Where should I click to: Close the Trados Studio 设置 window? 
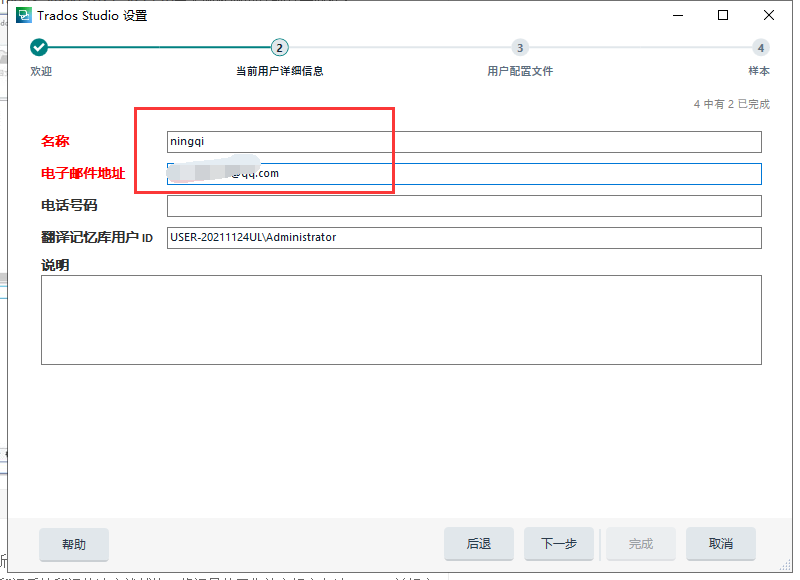coord(769,15)
